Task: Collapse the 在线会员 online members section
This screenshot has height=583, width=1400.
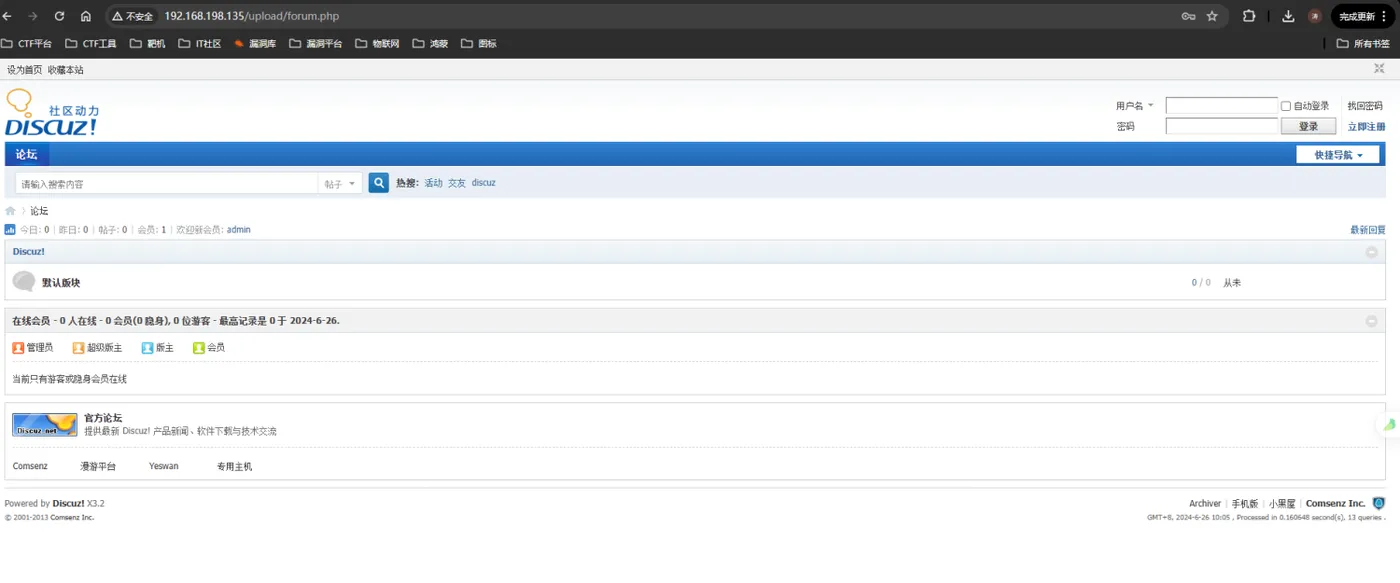Action: pyautogui.click(x=1372, y=321)
